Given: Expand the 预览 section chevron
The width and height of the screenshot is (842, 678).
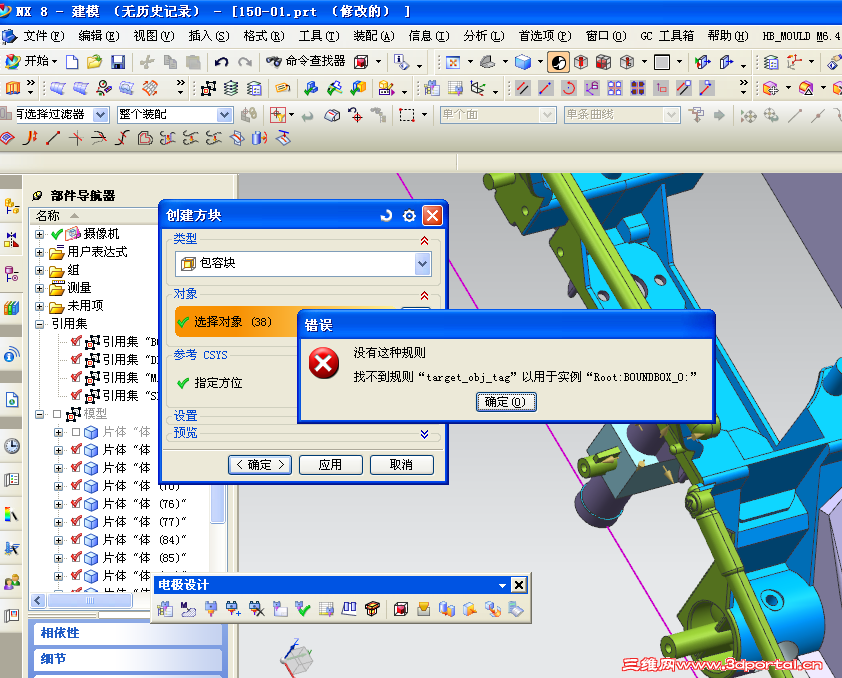Looking at the screenshot, I should point(424,434).
